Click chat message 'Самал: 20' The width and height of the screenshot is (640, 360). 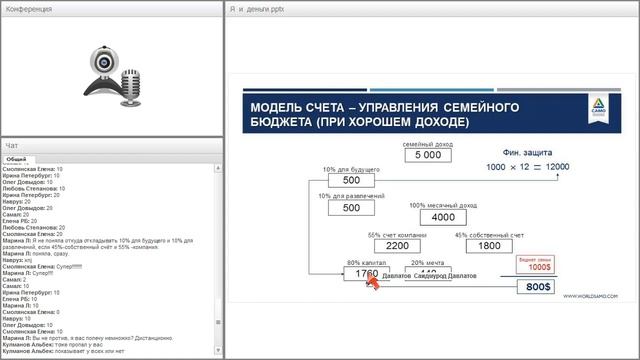16,214
